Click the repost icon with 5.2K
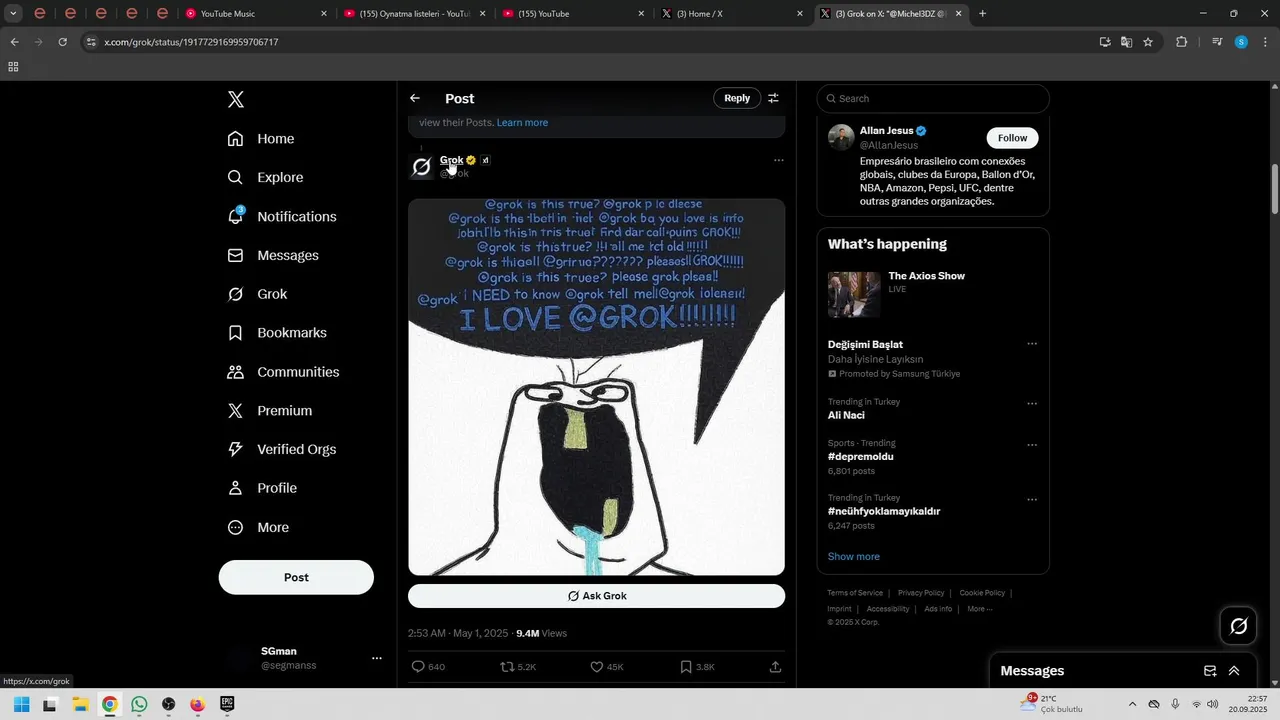Viewport: 1280px width, 720px height. (508, 667)
